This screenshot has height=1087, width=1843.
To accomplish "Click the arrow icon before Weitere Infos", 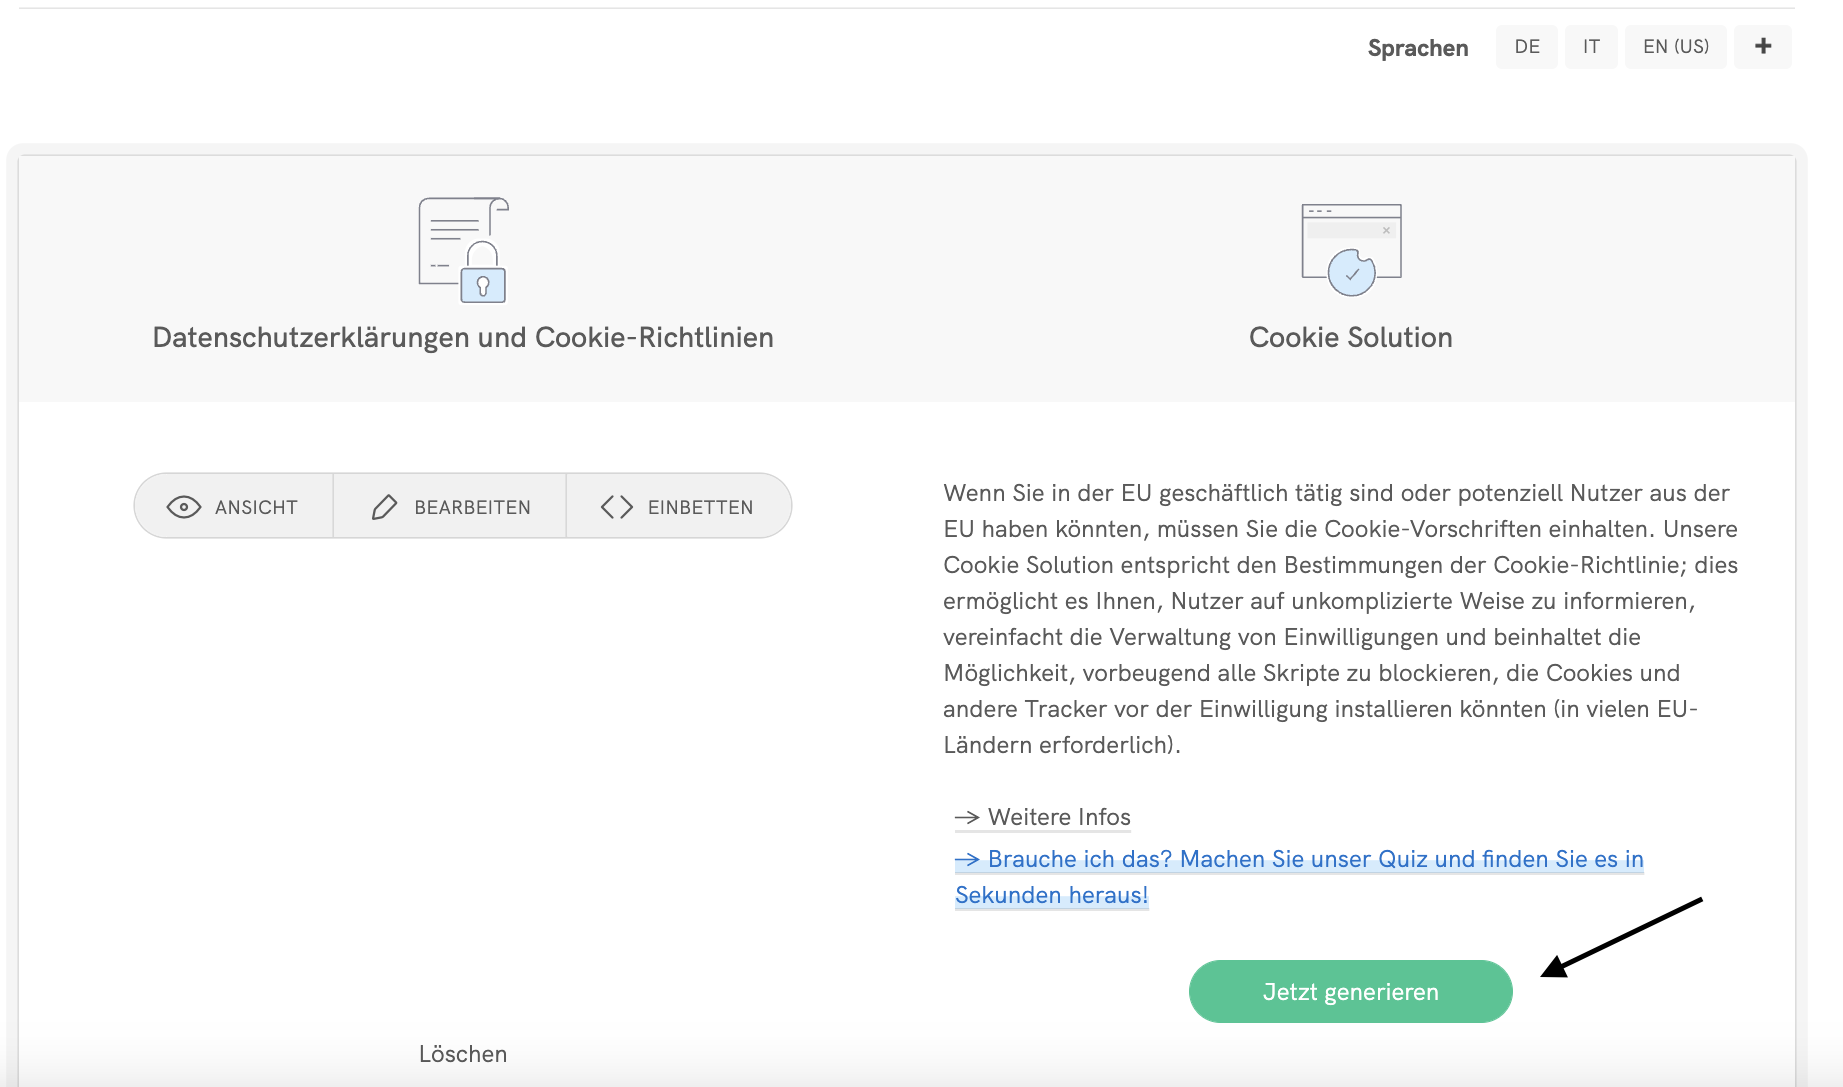I will tap(967, 818).
